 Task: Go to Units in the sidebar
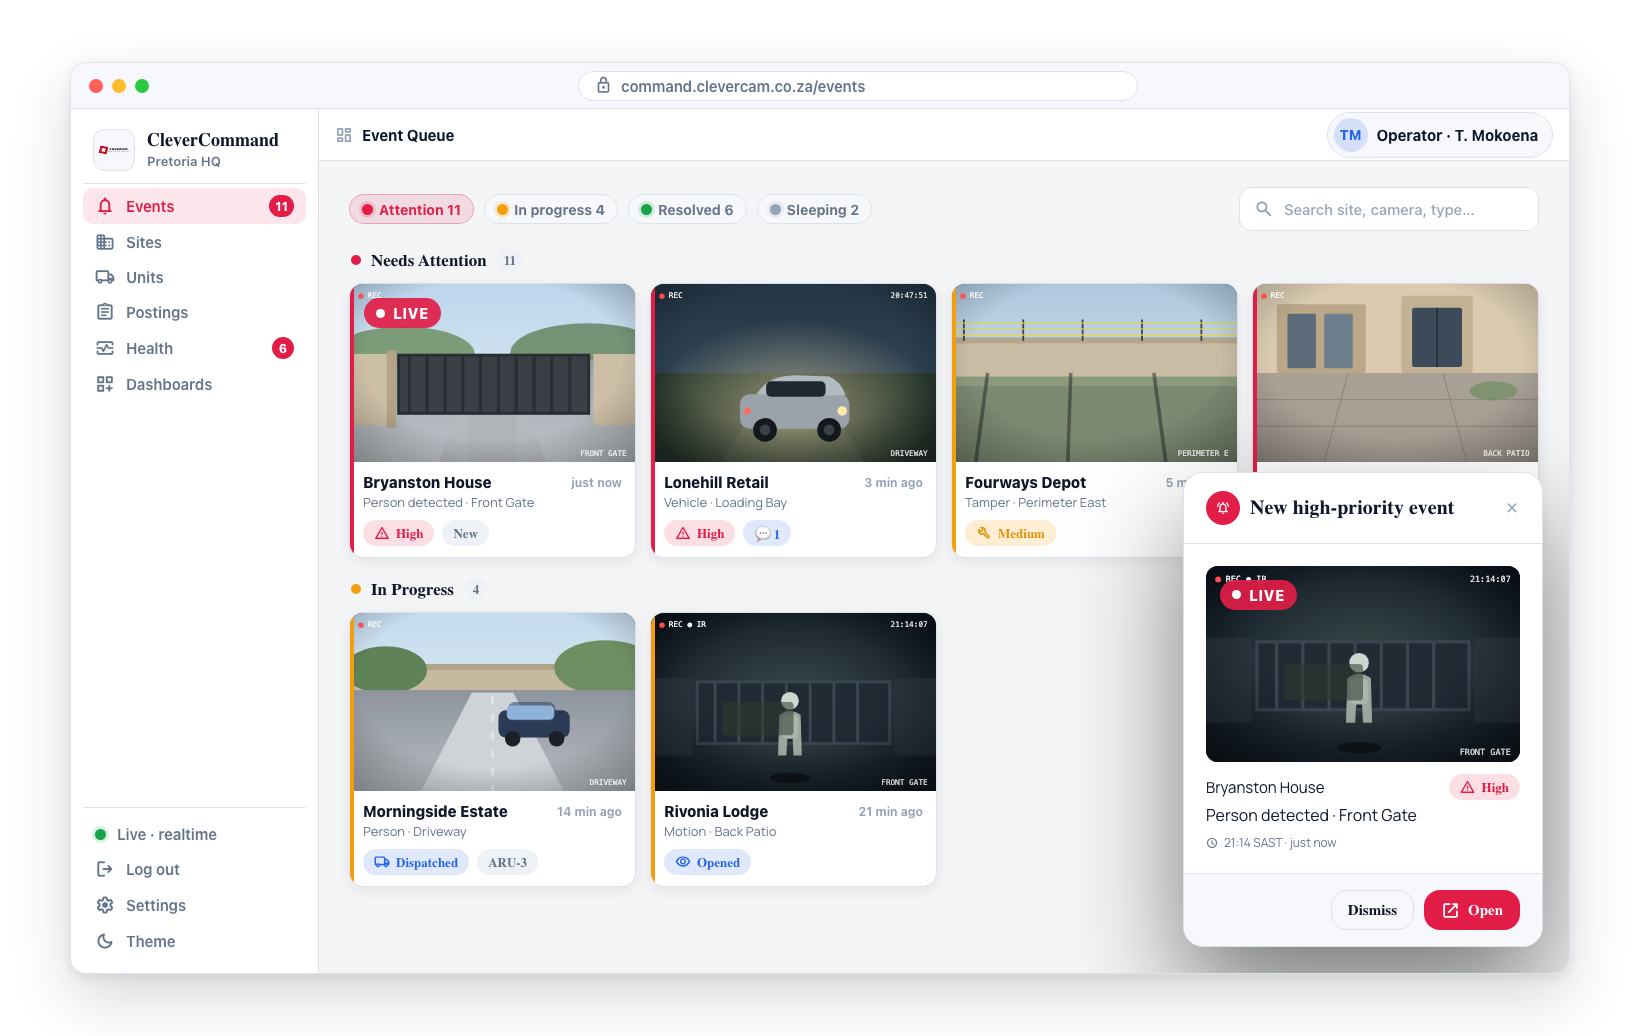(x=194, y=277)
